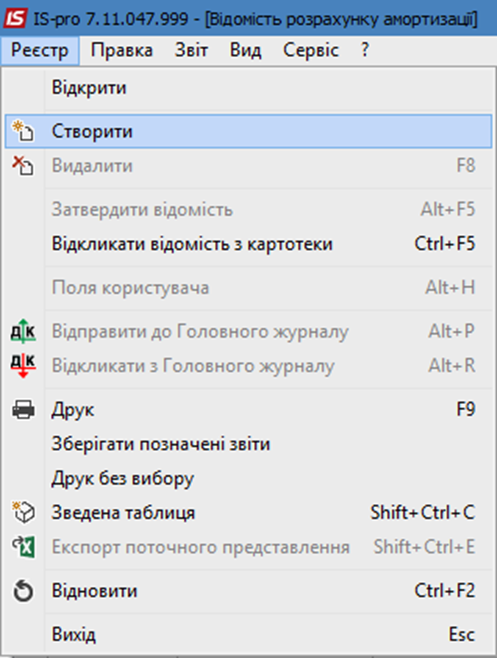Screen dimensions: 497x658
Task: Open the Звіт menu
Action: pos(191,50)
